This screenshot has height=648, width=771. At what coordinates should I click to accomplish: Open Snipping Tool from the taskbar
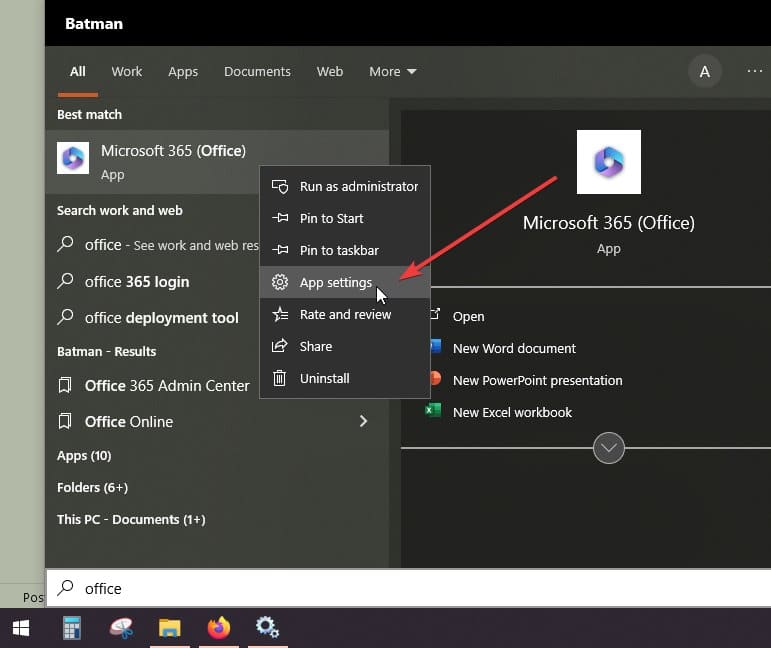[121, 628]
